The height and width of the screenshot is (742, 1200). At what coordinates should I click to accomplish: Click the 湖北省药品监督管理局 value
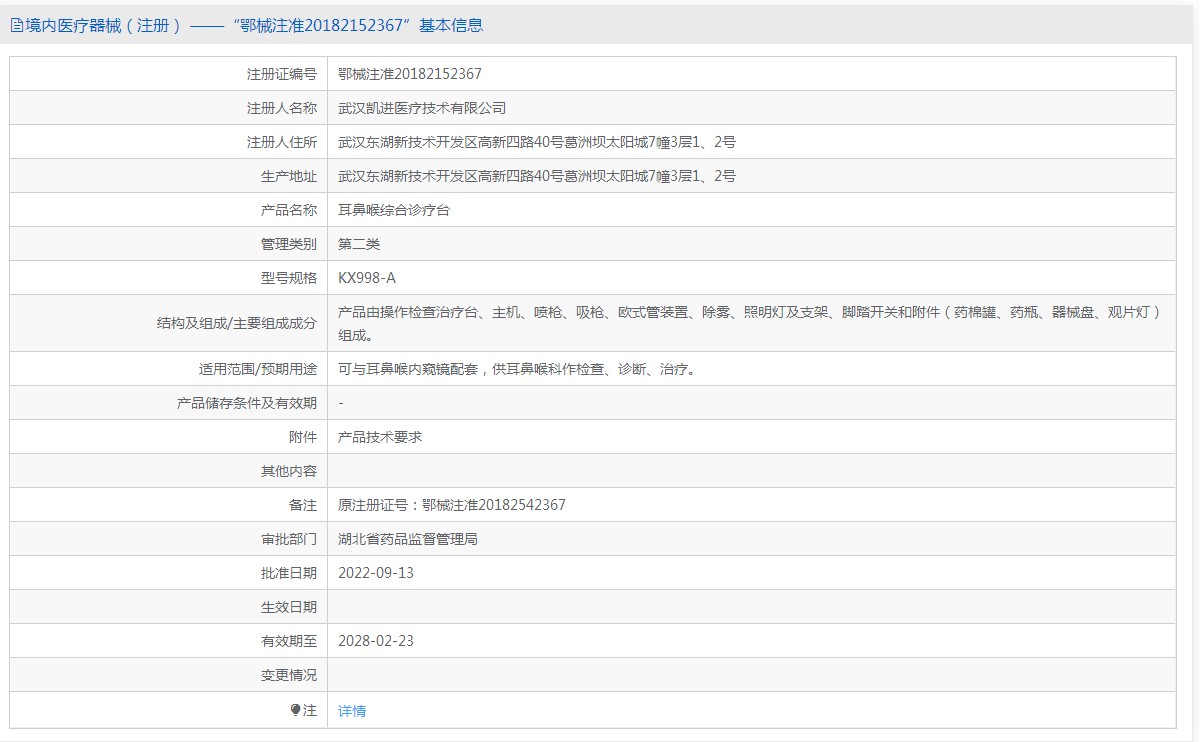click(x=408, y=539)
